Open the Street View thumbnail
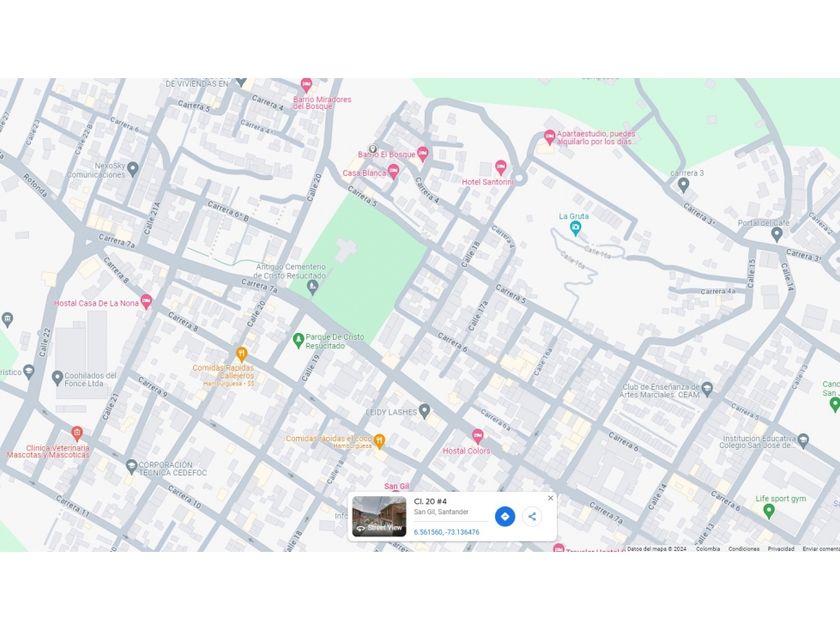840x630 pixels. pyautogui.click(x=379, y=516)
